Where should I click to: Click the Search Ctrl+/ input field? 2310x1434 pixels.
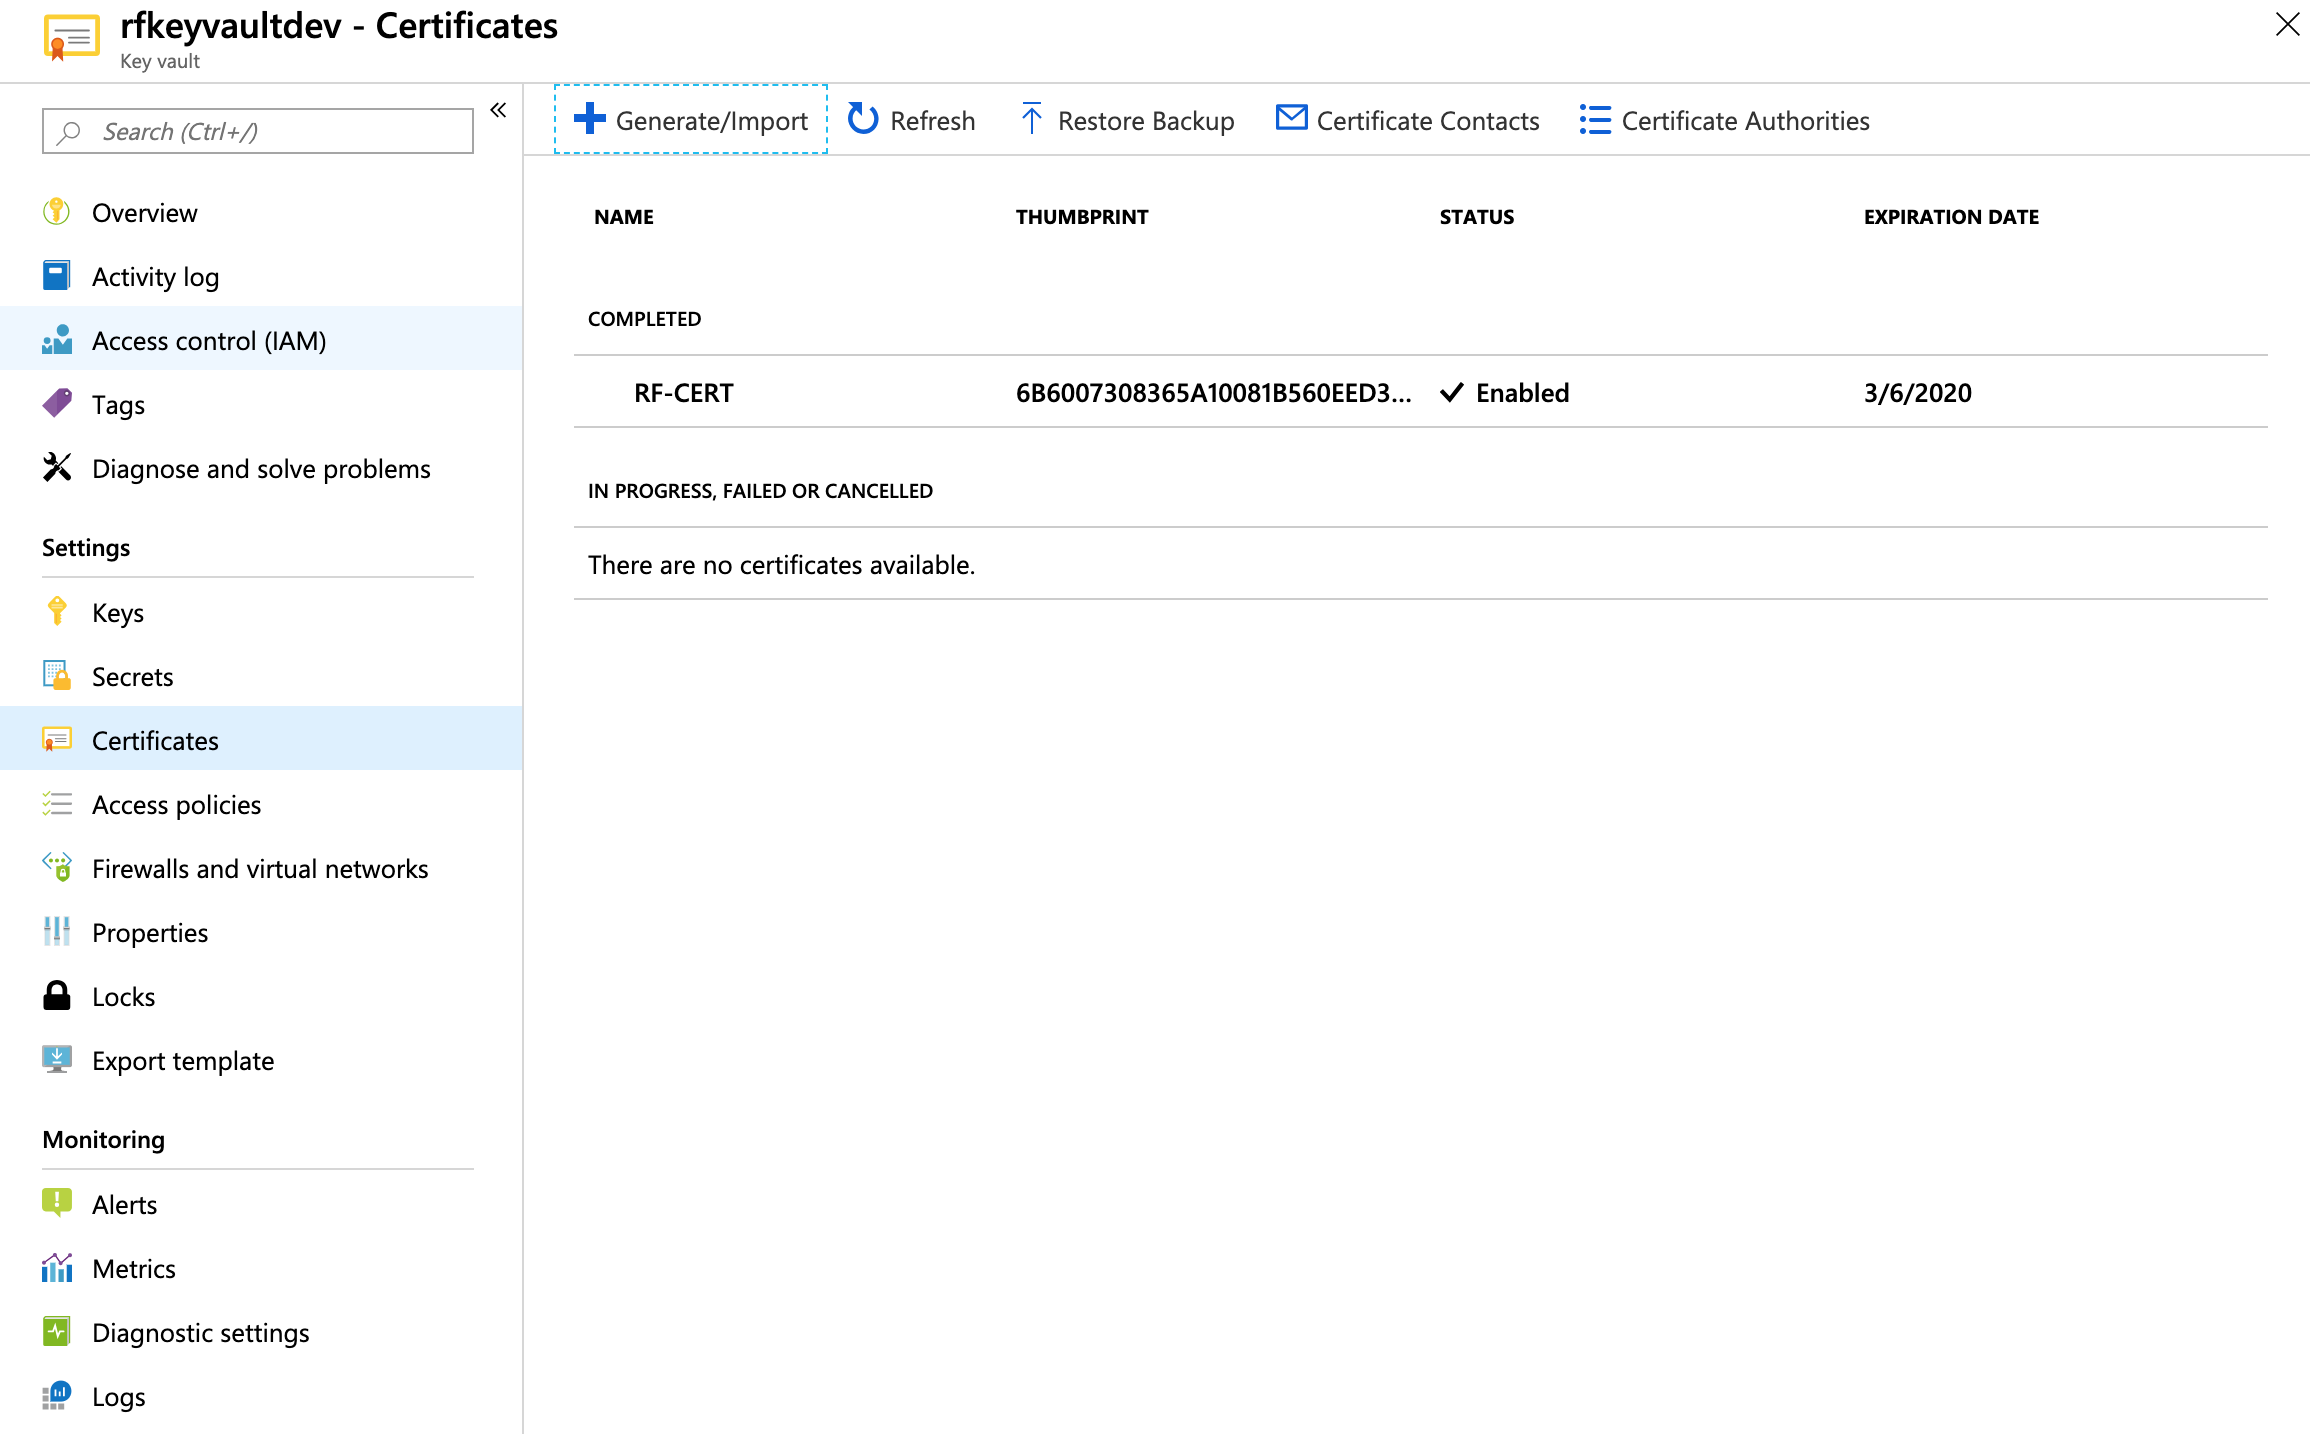pos(256,129)
